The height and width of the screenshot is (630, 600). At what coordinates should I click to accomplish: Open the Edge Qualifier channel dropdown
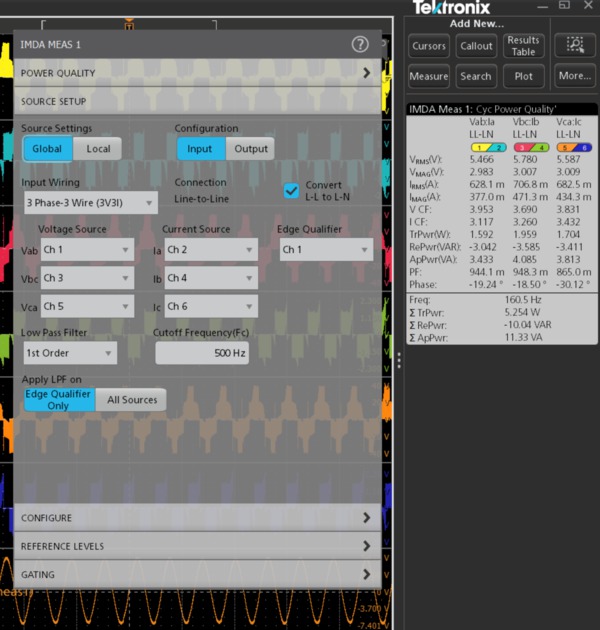coord(325,250)
